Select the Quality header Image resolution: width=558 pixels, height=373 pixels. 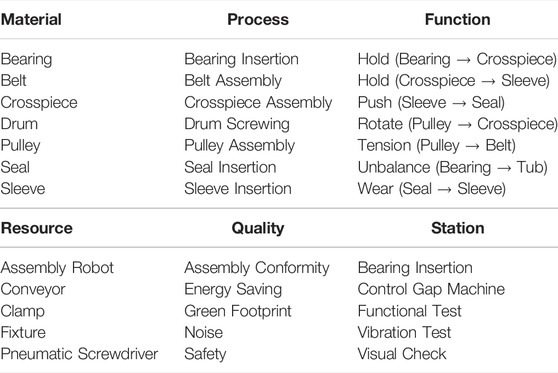click(x=258, y=228)
